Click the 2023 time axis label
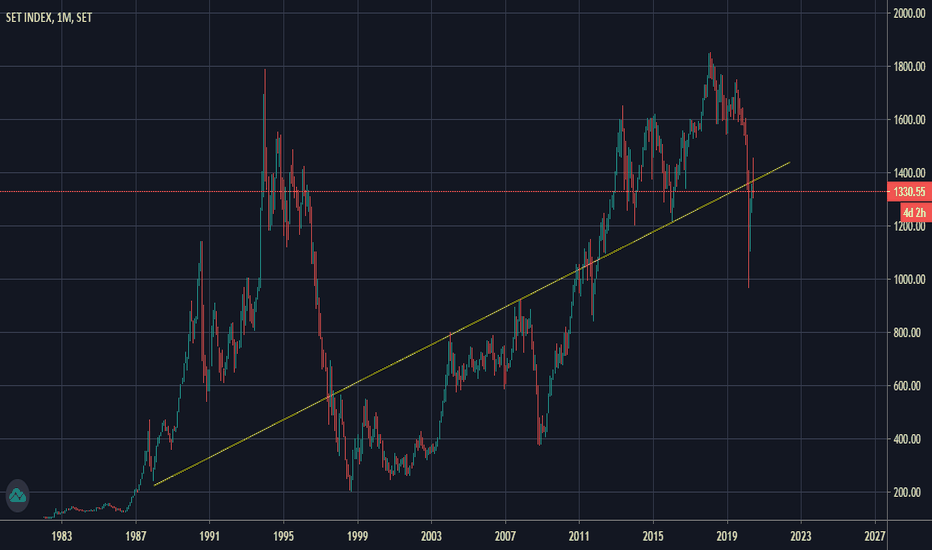Screen dimensions: 932x550 point(801,536)
